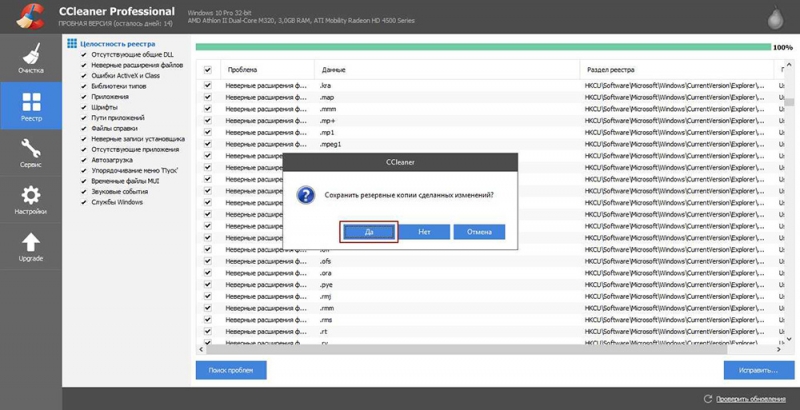Click the vertical scrollbar thumb
The image size is (800, 410).
pos(789,101)
